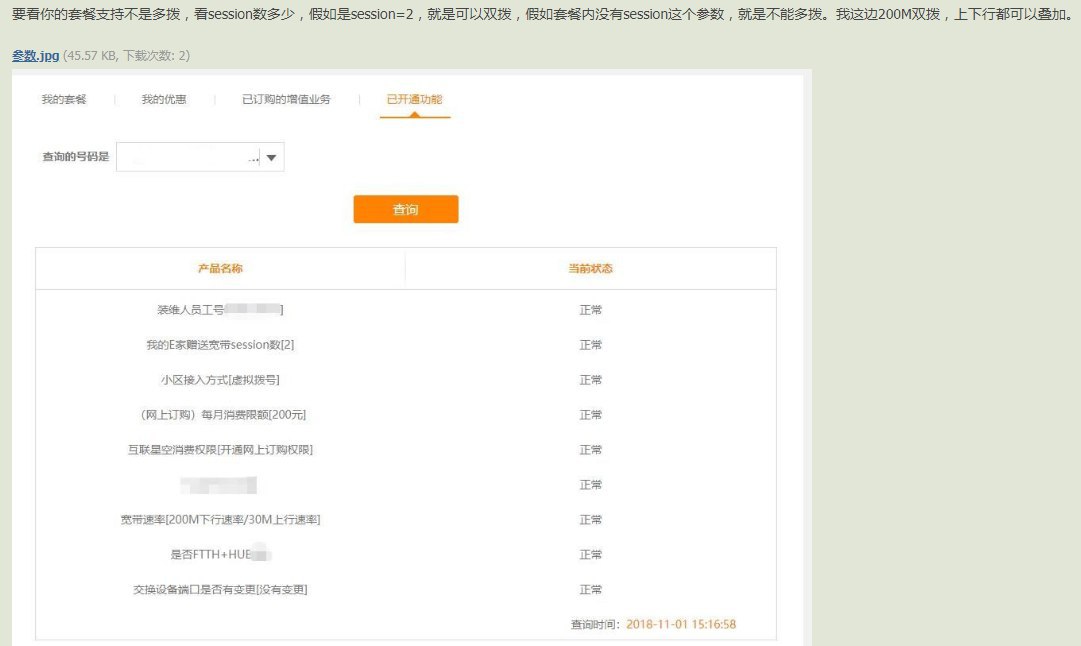This screenshot has width=1081, height=646.
Task: Select the 交接设备端口是否有变更 row
Action: tap(220, 590)
